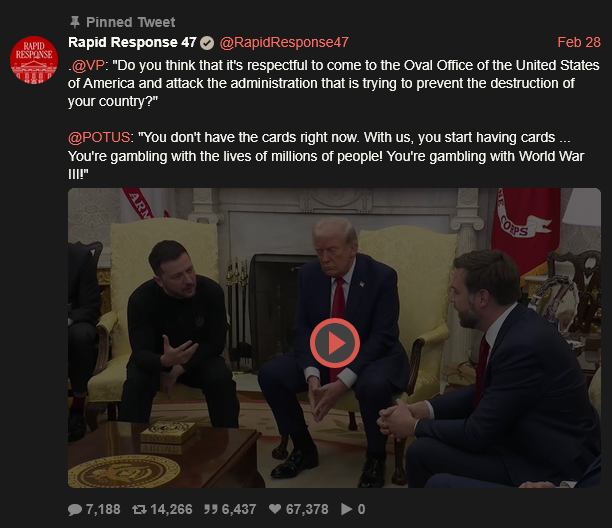The width and height of the screenshot is (612, 528).
Task: Click the 7,188 replies count
Action: (103, 509)
